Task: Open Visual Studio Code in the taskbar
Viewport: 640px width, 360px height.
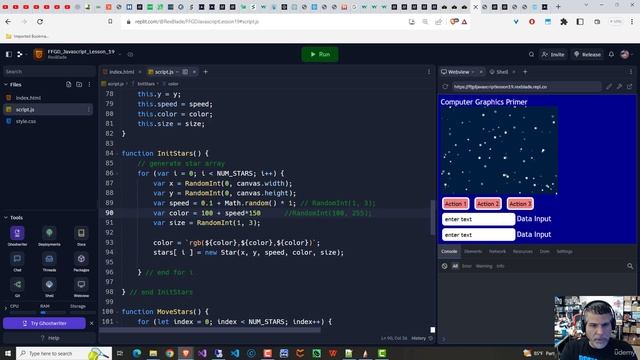Action: coord(235,353)
